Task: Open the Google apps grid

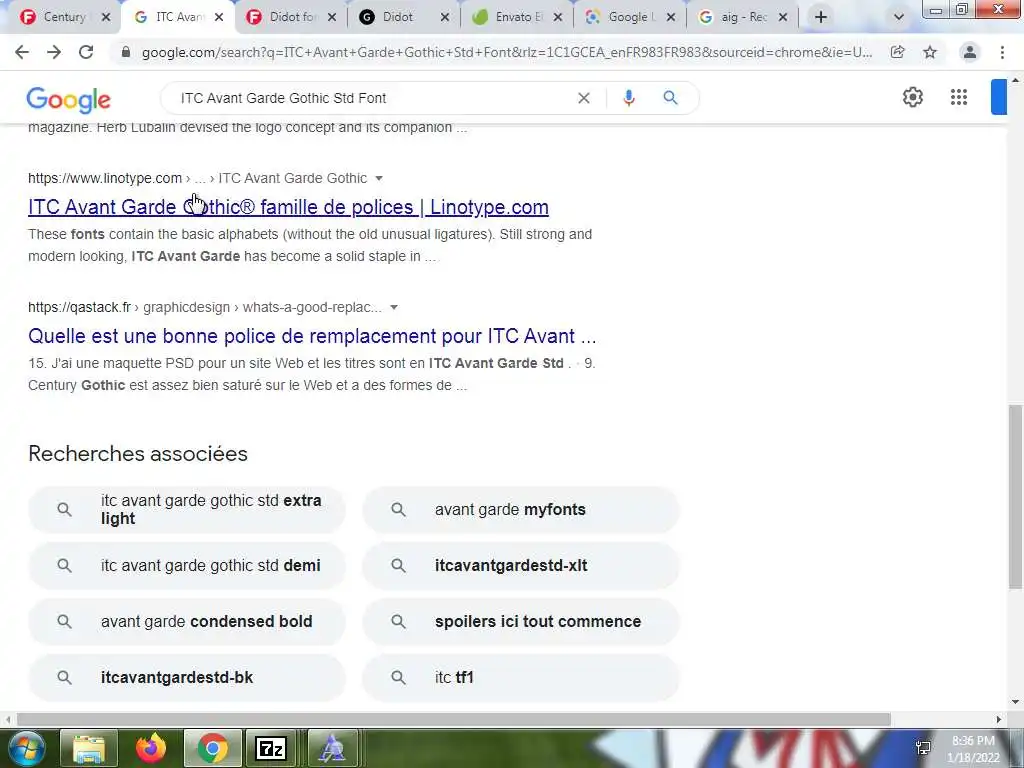Action: 959,97
